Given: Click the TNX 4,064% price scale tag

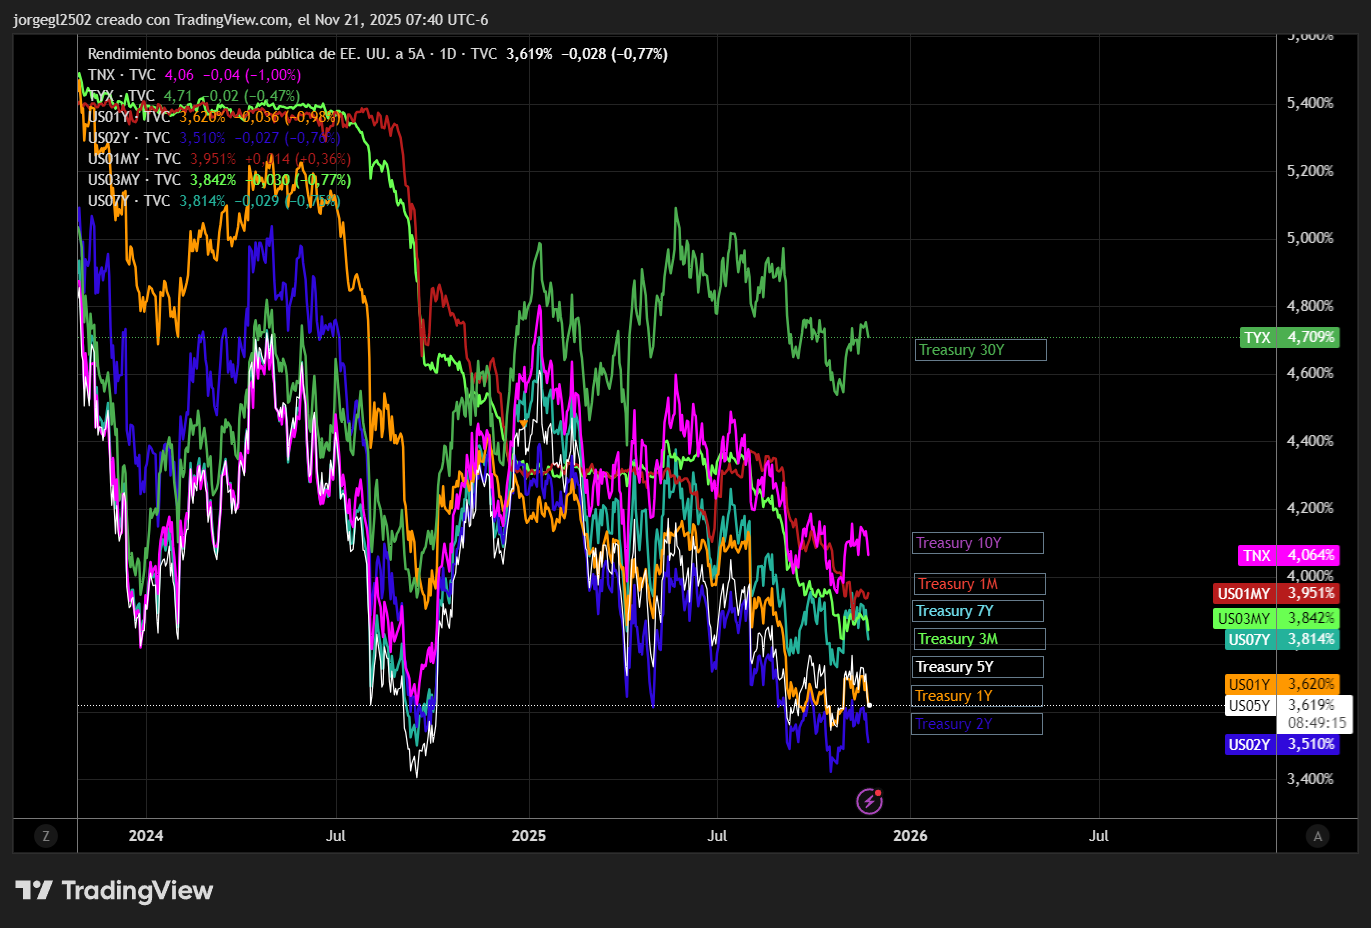Looking at the screenshot, I should click(1288, 555).
